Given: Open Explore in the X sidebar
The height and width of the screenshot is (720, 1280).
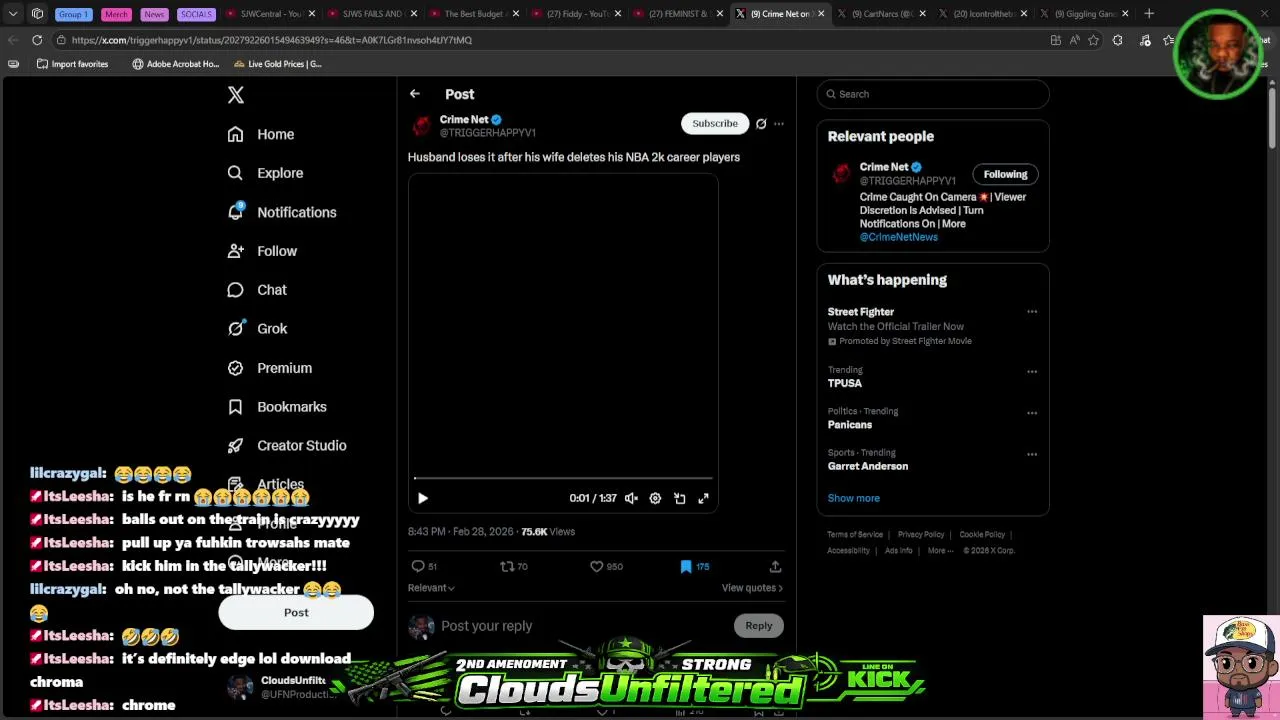Looking at the screenshot, I should pos(265,173).
